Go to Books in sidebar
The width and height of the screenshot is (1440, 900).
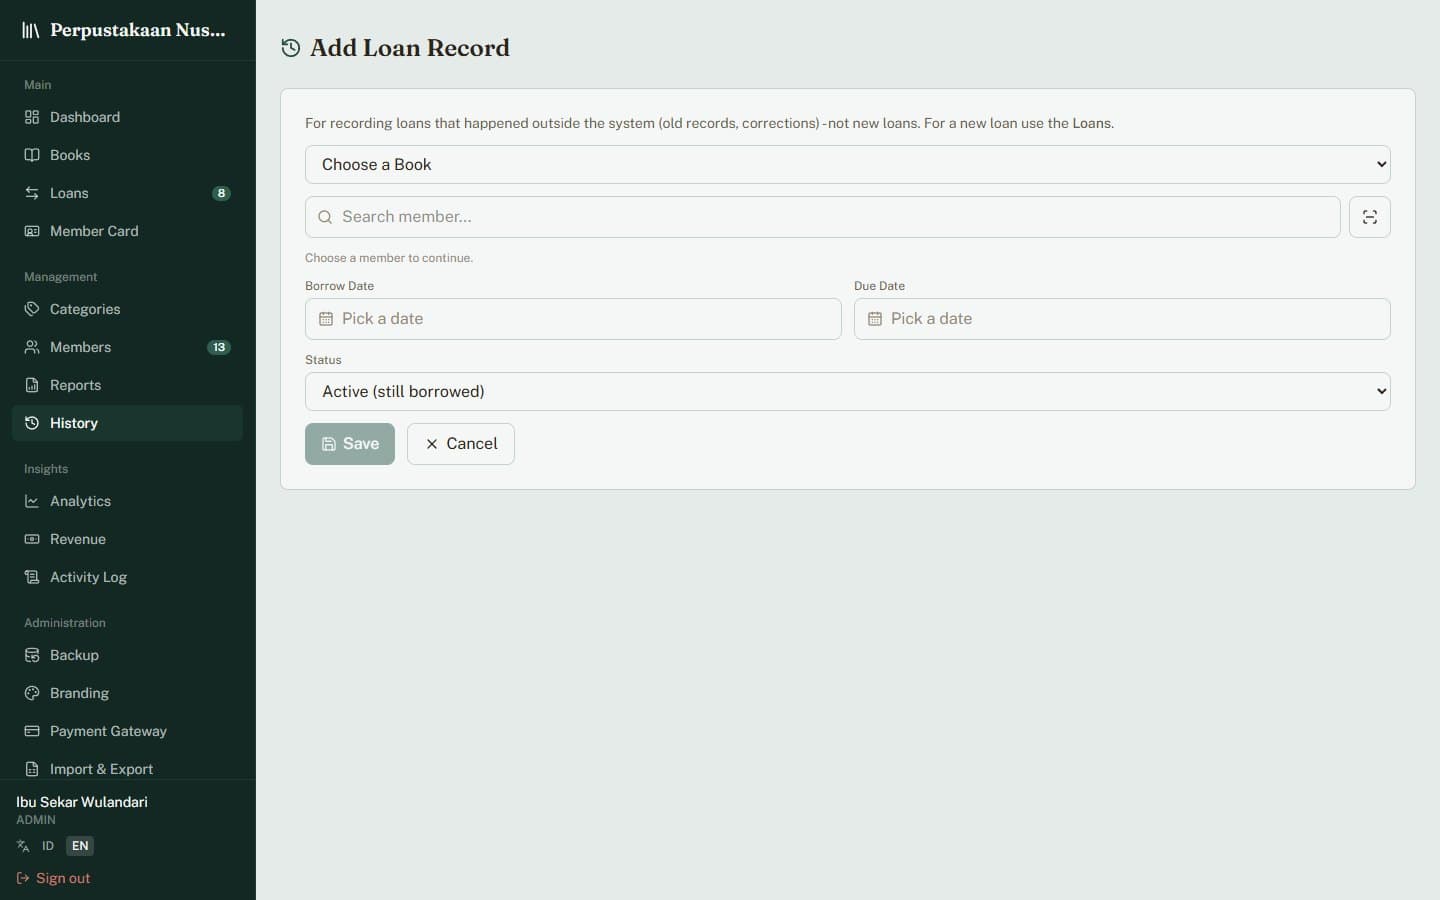(127, 155)
